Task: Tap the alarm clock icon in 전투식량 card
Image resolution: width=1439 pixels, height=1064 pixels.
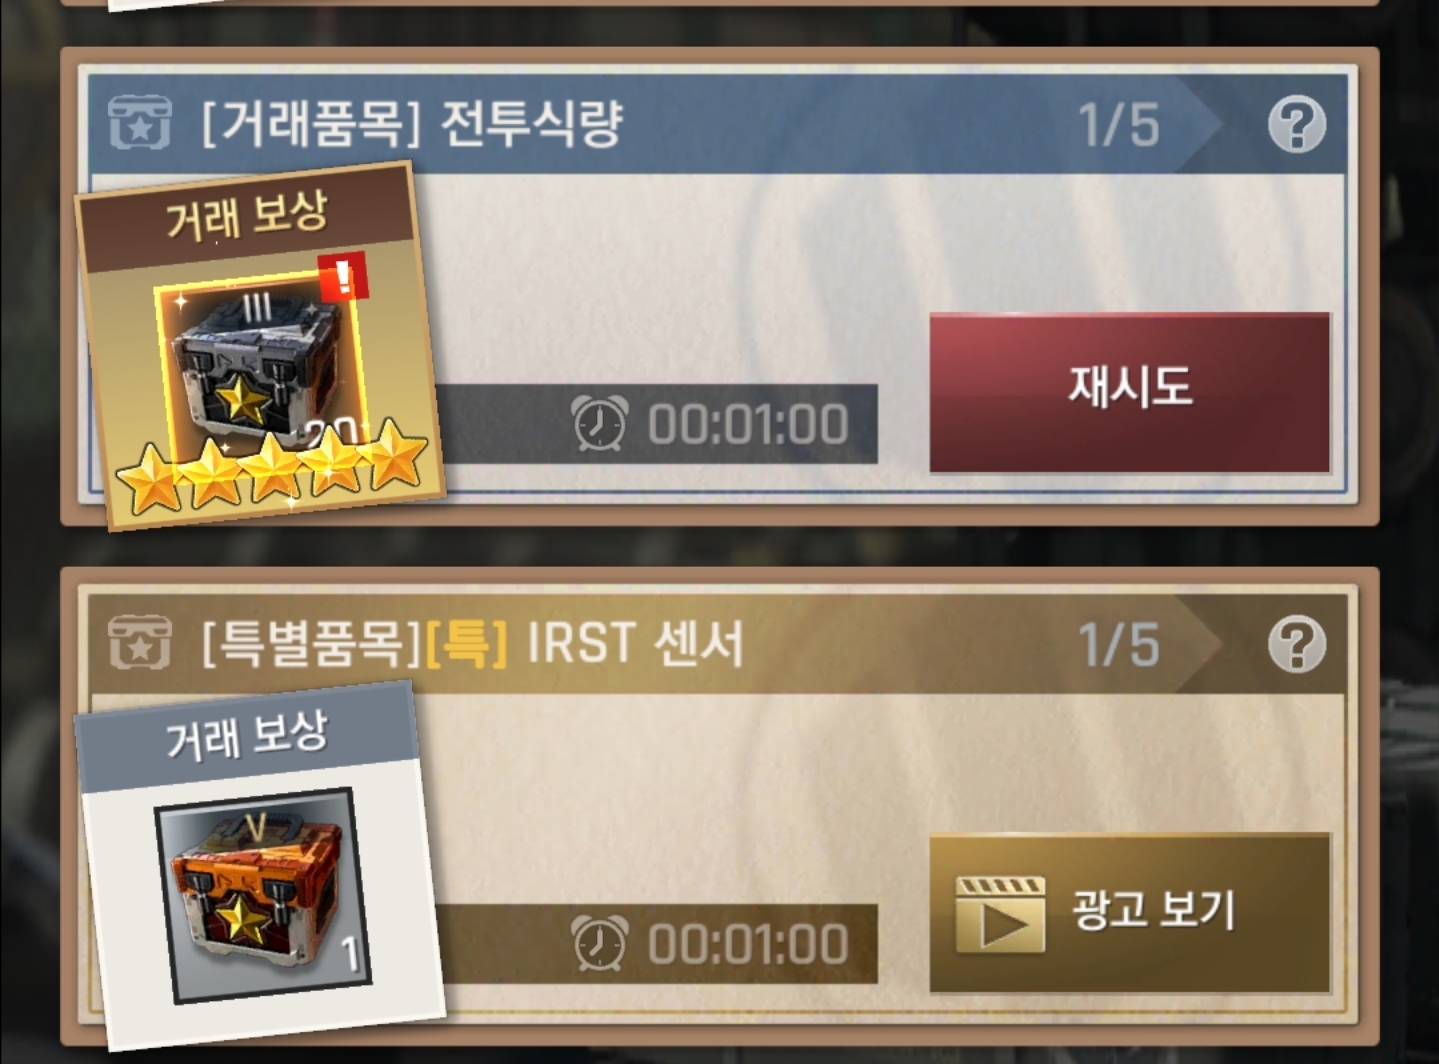Action: point(599,423)
